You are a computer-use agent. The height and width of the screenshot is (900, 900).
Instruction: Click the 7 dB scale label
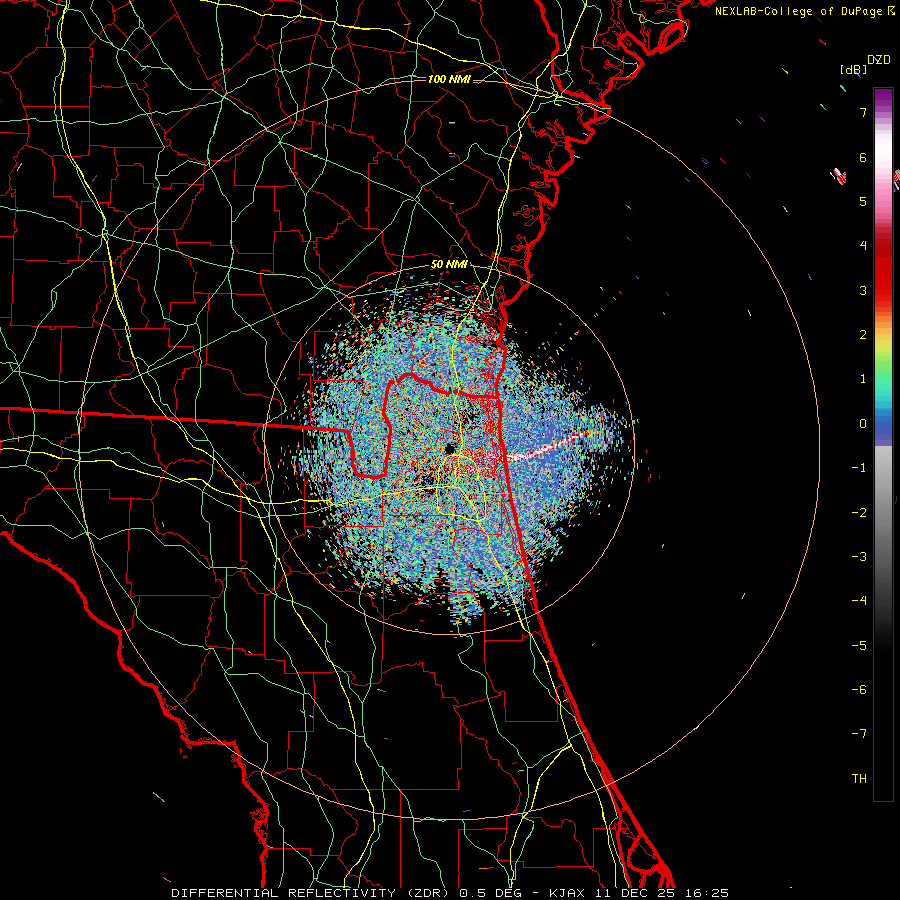click(x=863, y=112)
